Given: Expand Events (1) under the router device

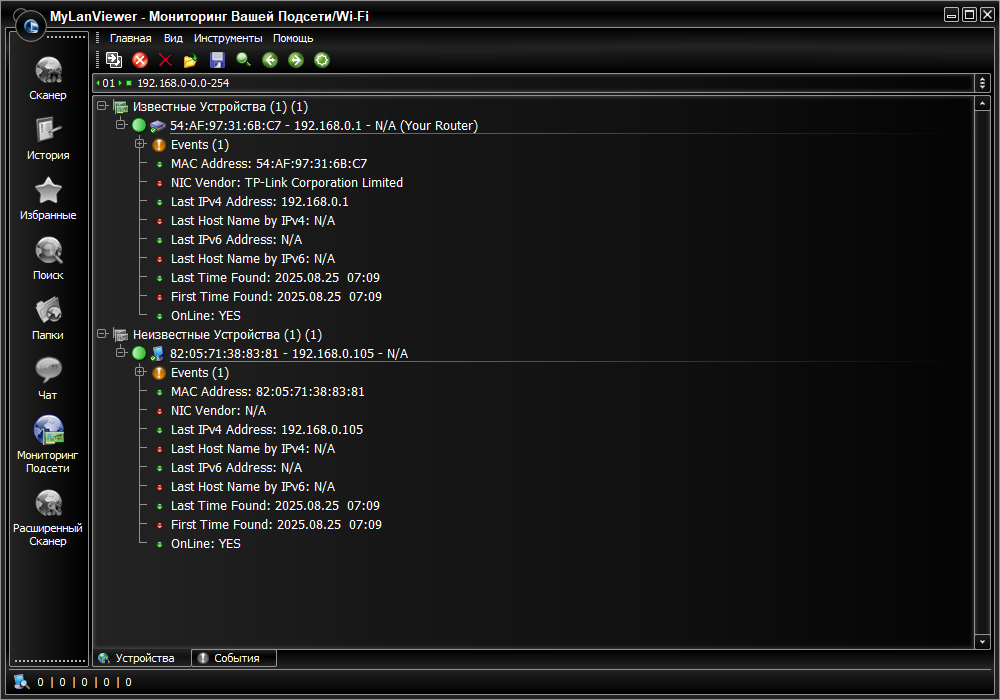Looking at the screenshot, I should [x=140, y=144].
